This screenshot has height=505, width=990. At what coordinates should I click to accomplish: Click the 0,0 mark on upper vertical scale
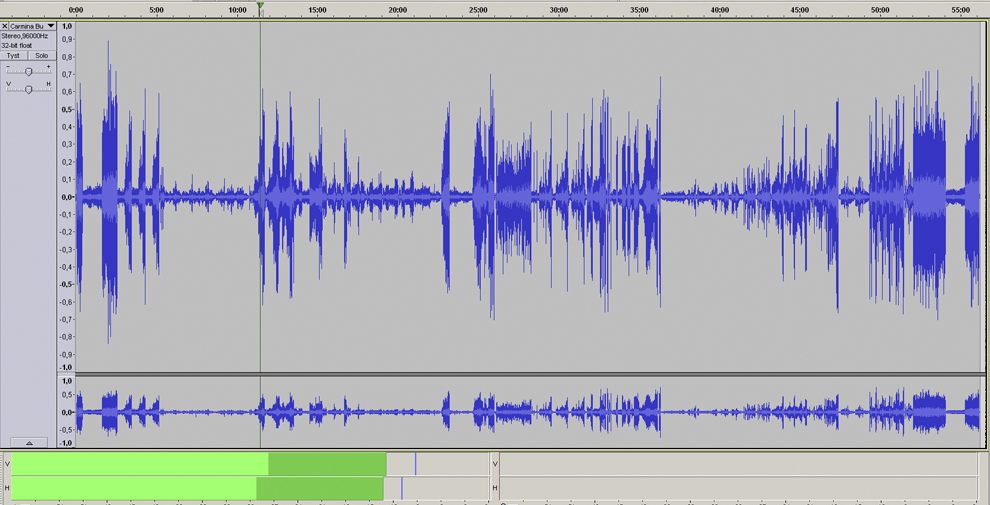[67, 197]
